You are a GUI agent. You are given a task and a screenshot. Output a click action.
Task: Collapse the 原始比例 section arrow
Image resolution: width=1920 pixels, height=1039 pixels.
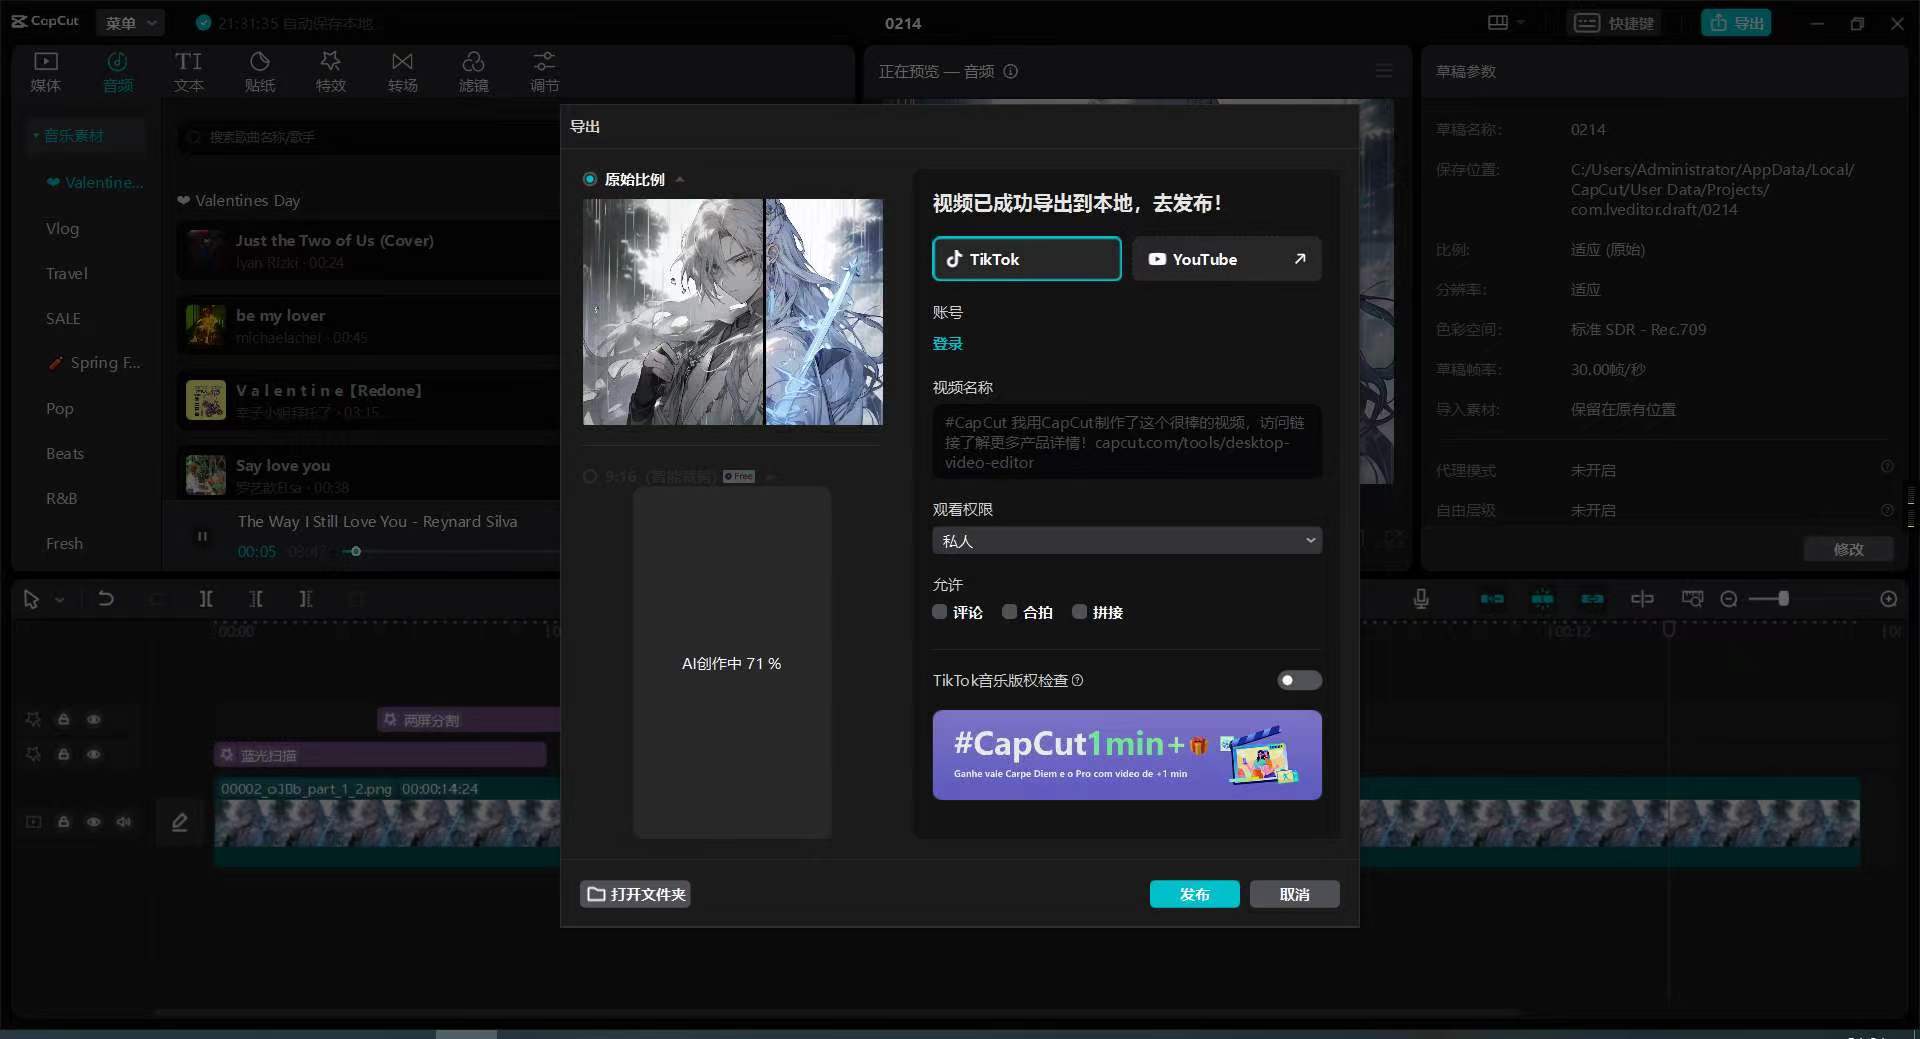point(680,180)
